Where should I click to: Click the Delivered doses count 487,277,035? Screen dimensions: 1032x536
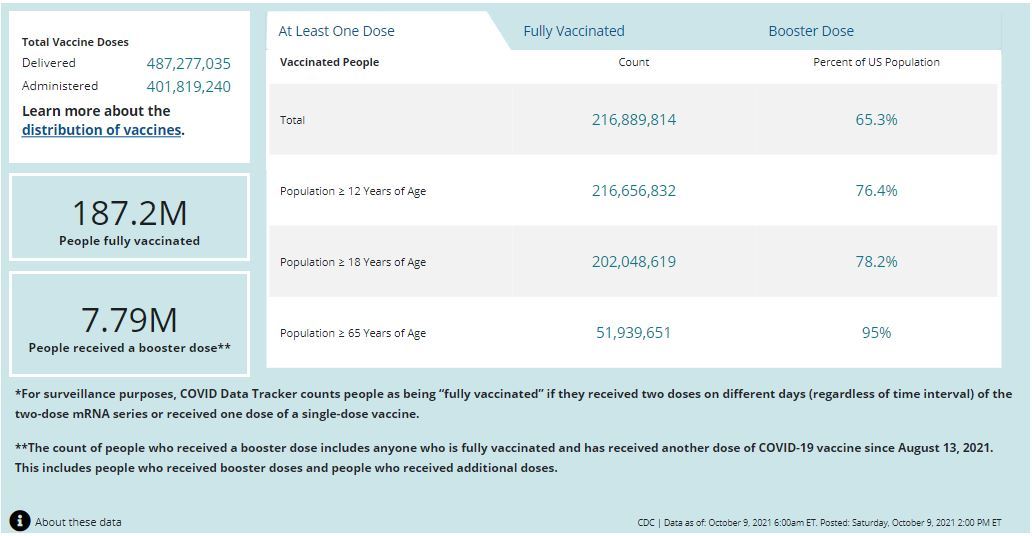pos(188,63)
